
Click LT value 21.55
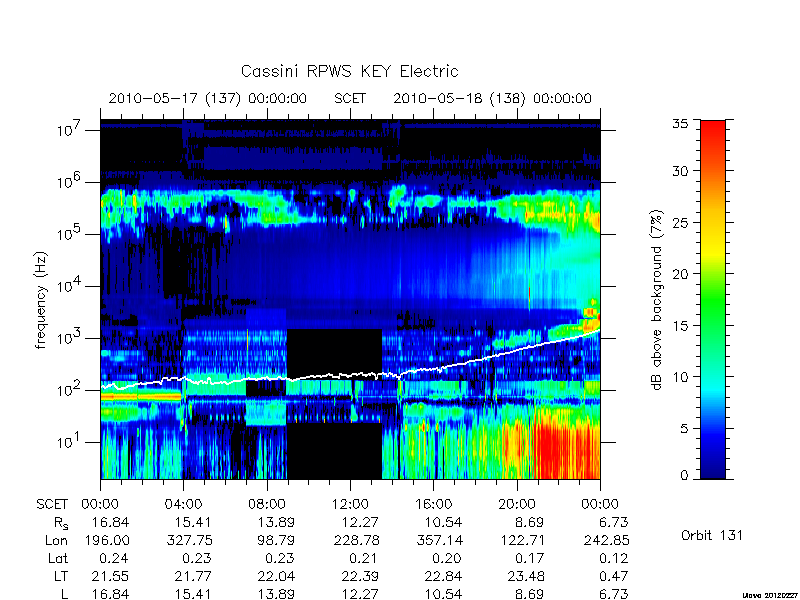pyautogui.click(x=110, y=576)
